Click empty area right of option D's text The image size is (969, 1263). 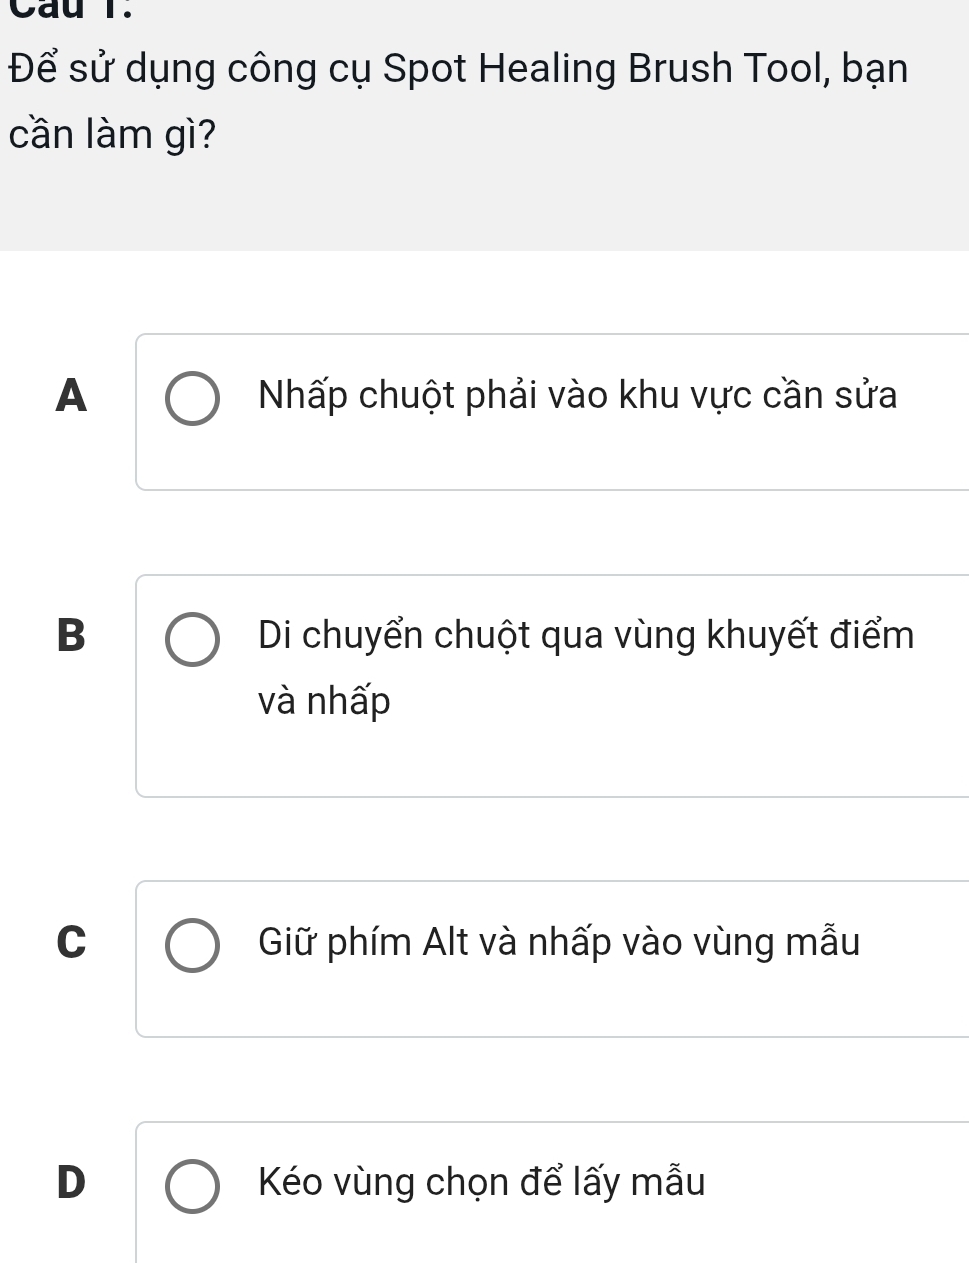click(x=840, y=1184)
